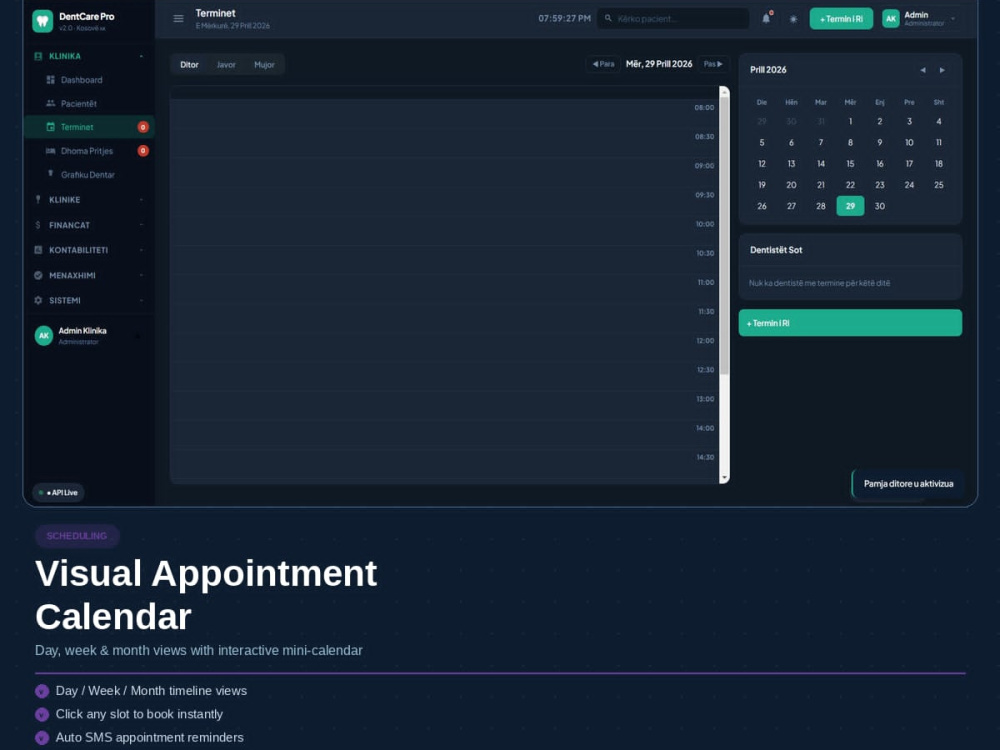This screenshot has width=1000, height=750.
Task: Open the notifications bell
Action: click(x=766, y=18)
